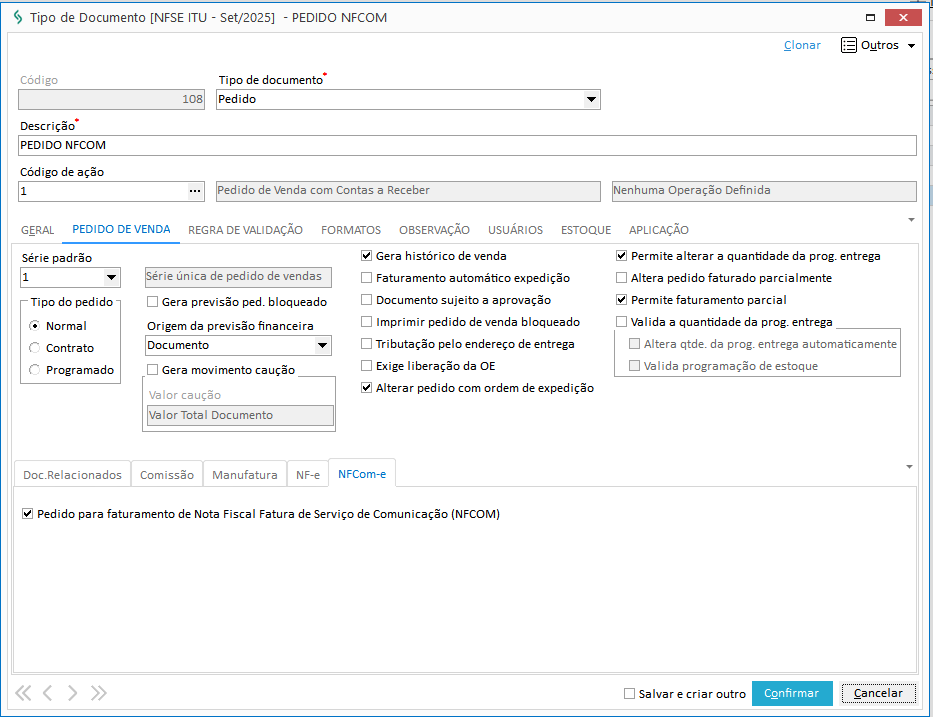
Task: Go to the previous record arrow
Action: pos(47,693)
